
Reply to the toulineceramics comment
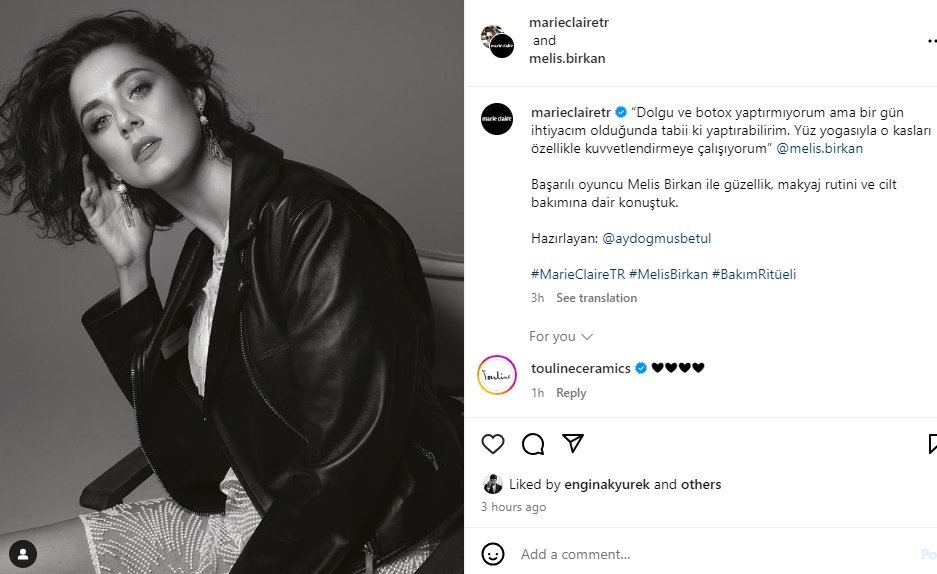tap(571, 393)
